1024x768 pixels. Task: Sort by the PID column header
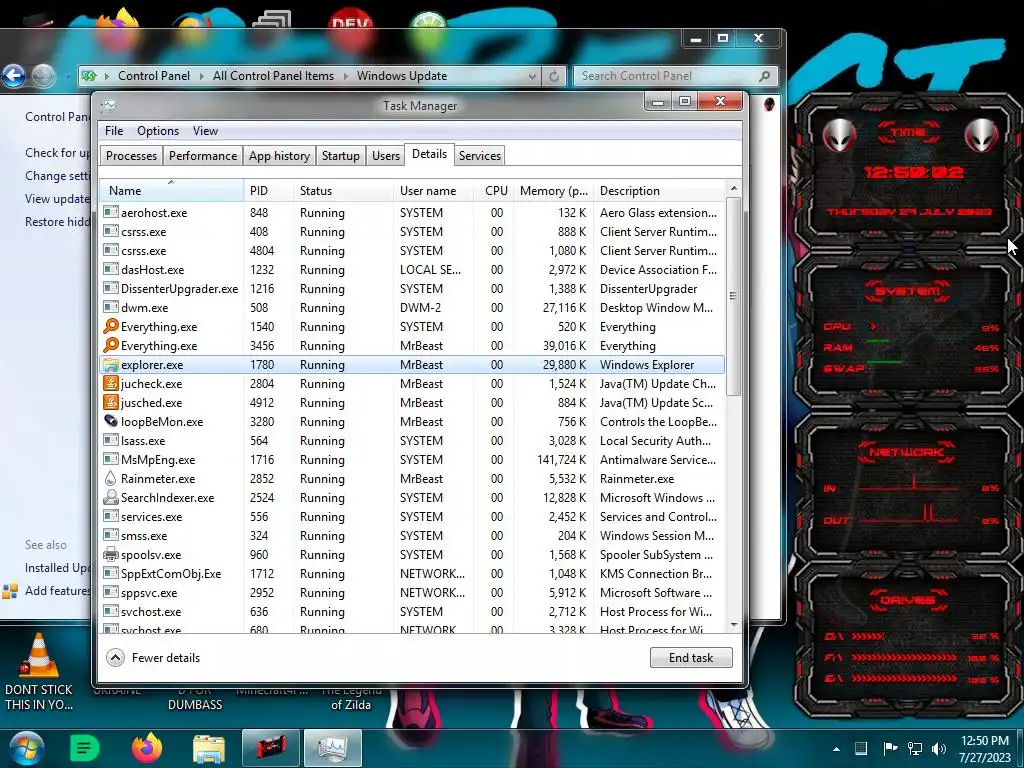(268, 190)
